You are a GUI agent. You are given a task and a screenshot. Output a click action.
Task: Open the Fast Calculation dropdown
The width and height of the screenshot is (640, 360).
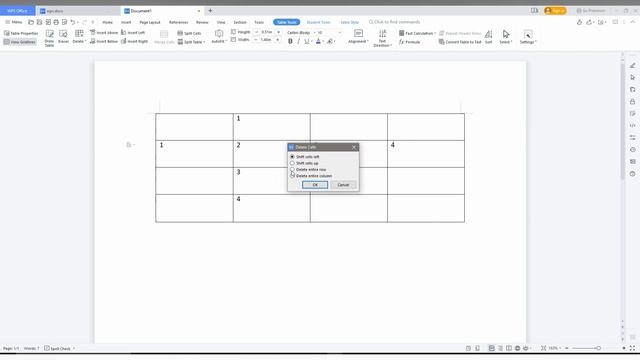click(417, 33)
